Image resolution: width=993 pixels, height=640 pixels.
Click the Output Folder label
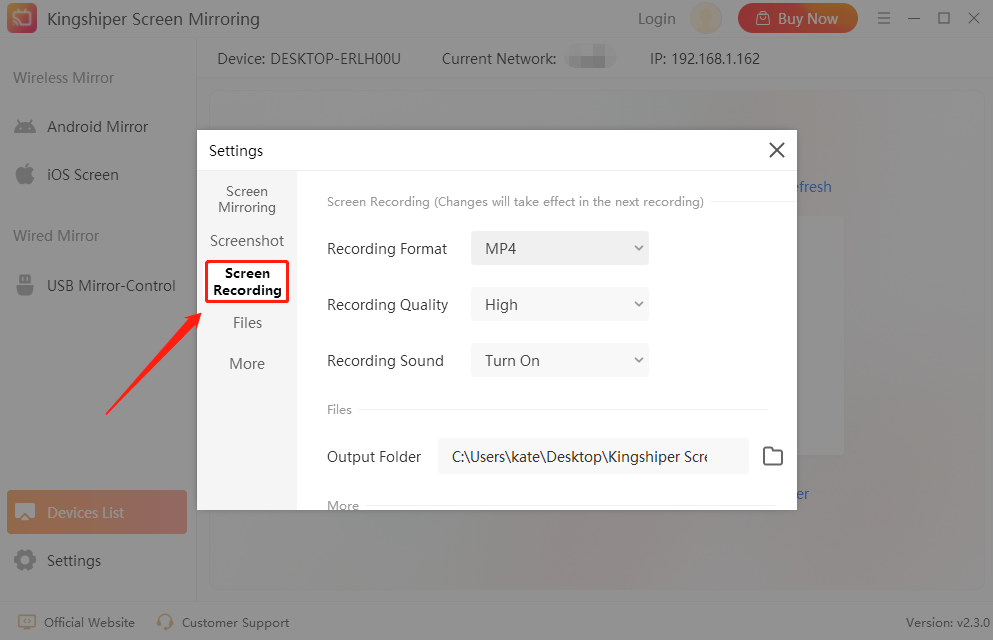tap(374, 456)
